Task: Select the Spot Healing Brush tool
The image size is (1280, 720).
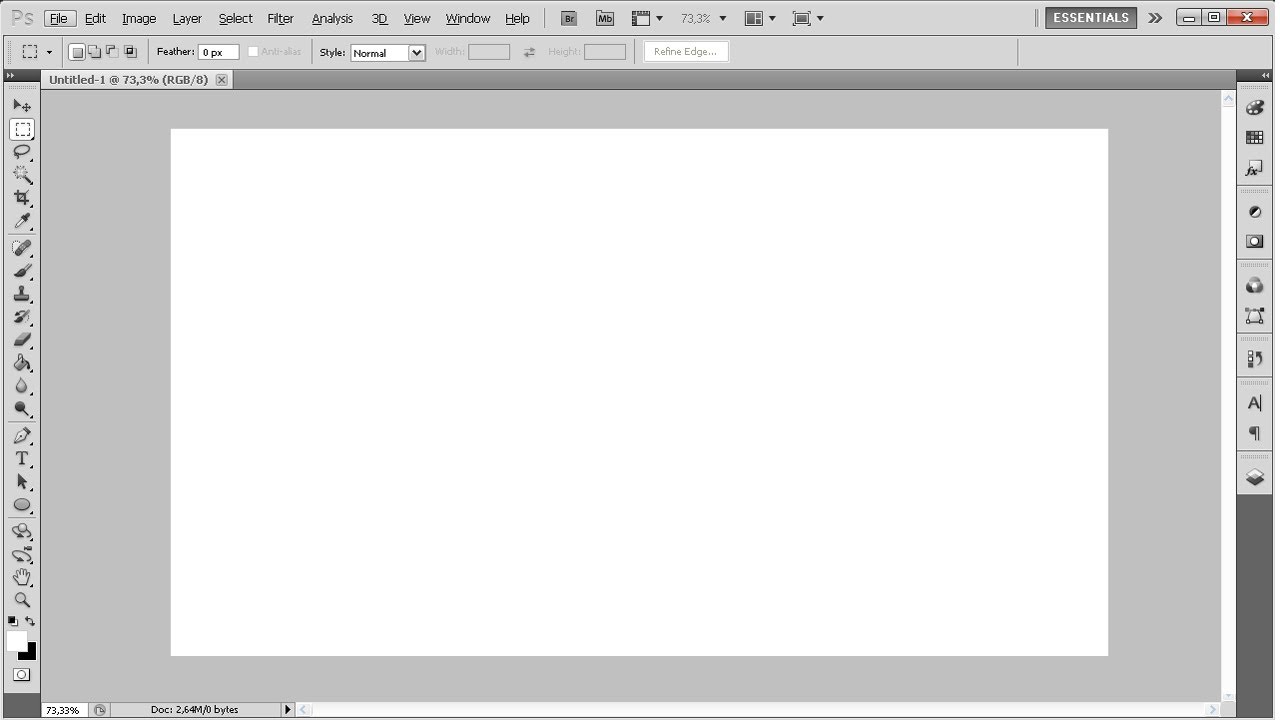Action: click(22, 248)
